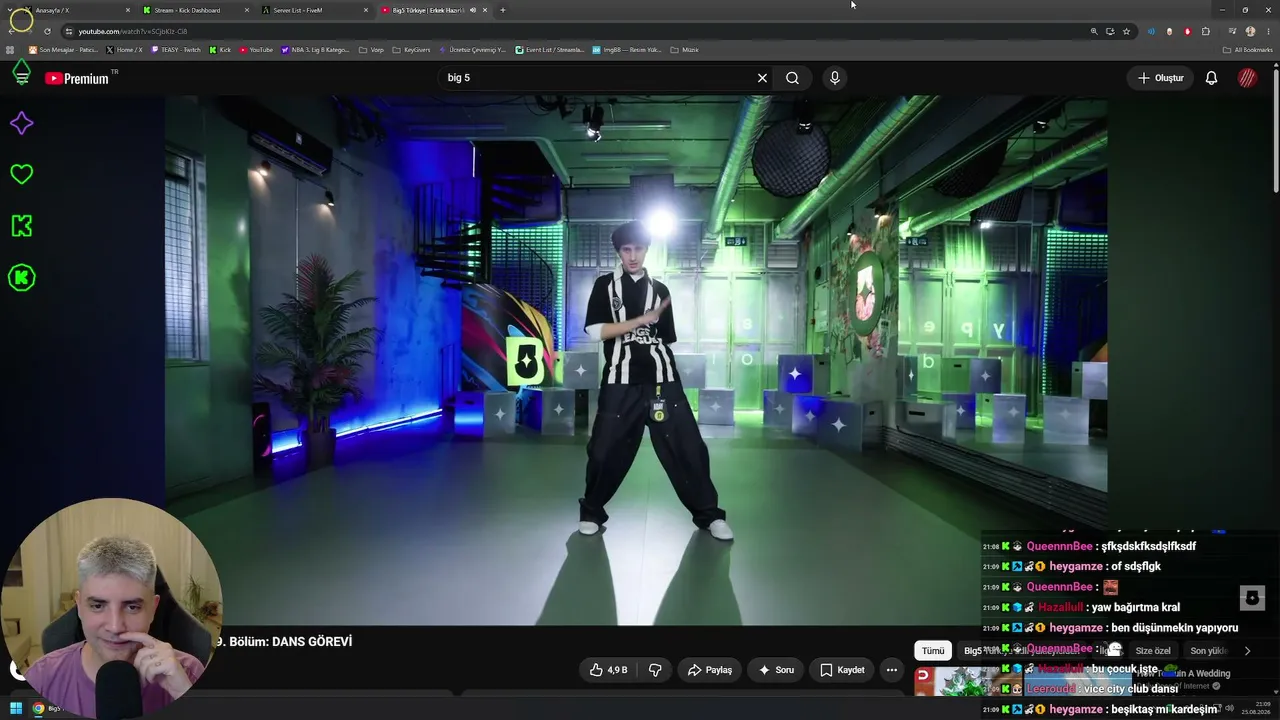
Task: Open the Chrome profile avatar
Action: [1250, 31]
